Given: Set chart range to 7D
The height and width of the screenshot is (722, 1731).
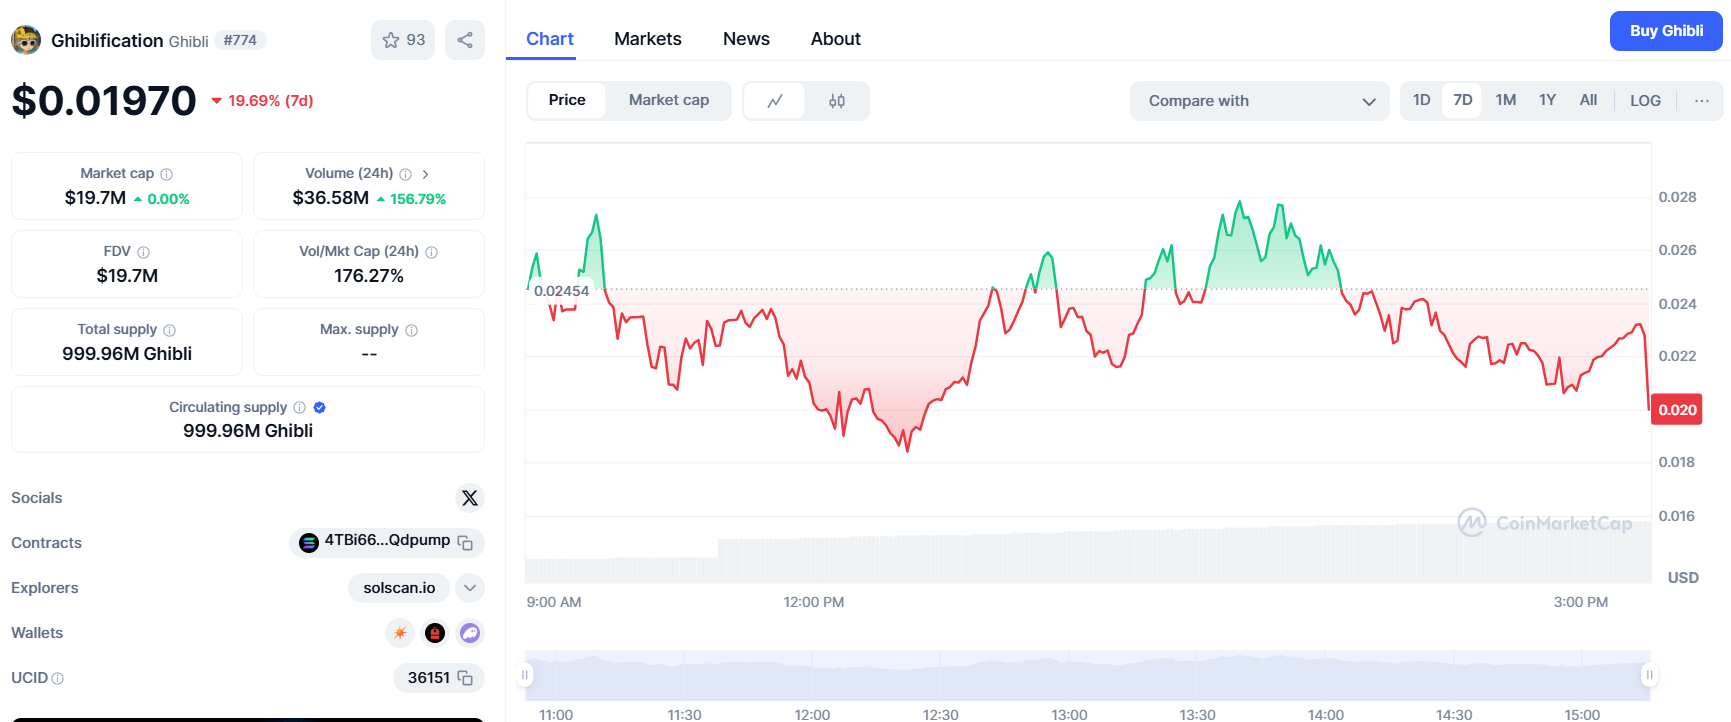Looking at the screenshot, I should coord(1463,100).
